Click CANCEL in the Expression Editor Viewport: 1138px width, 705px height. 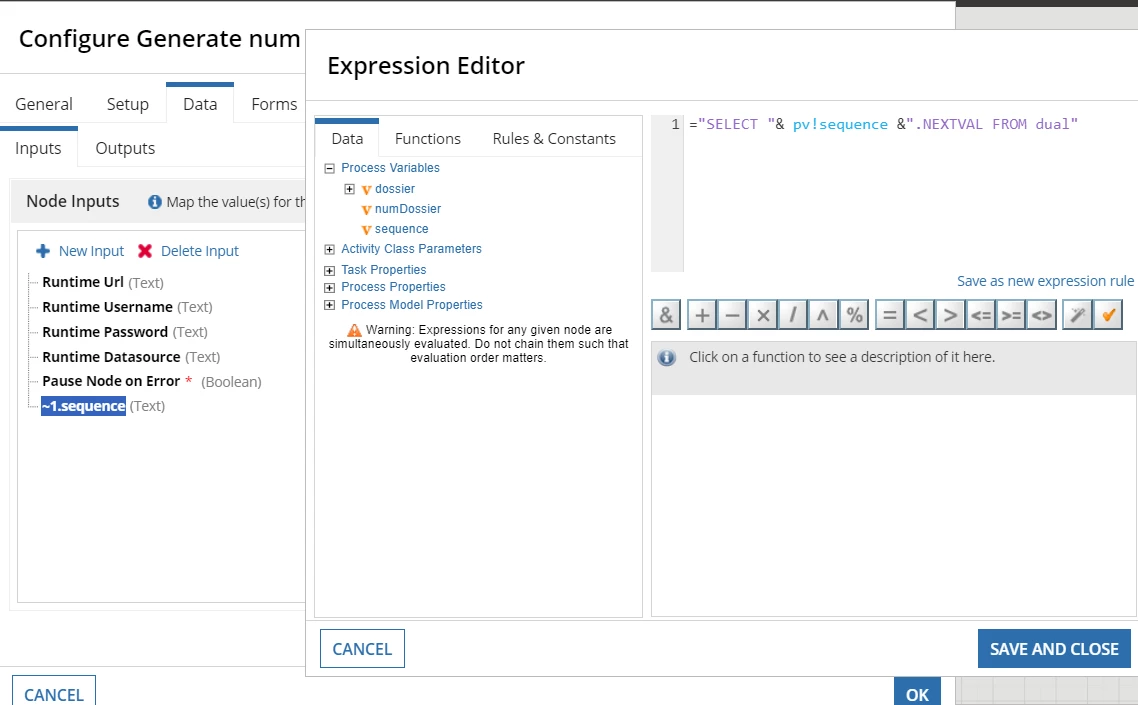tap(362, 648)
